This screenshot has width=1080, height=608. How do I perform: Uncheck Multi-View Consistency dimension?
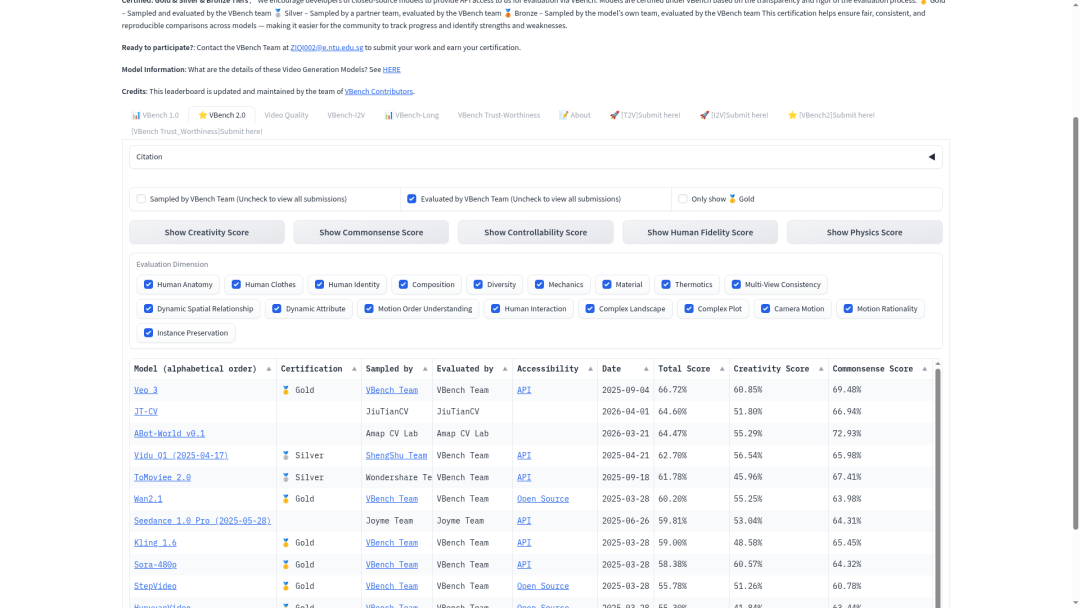point(736,284)
